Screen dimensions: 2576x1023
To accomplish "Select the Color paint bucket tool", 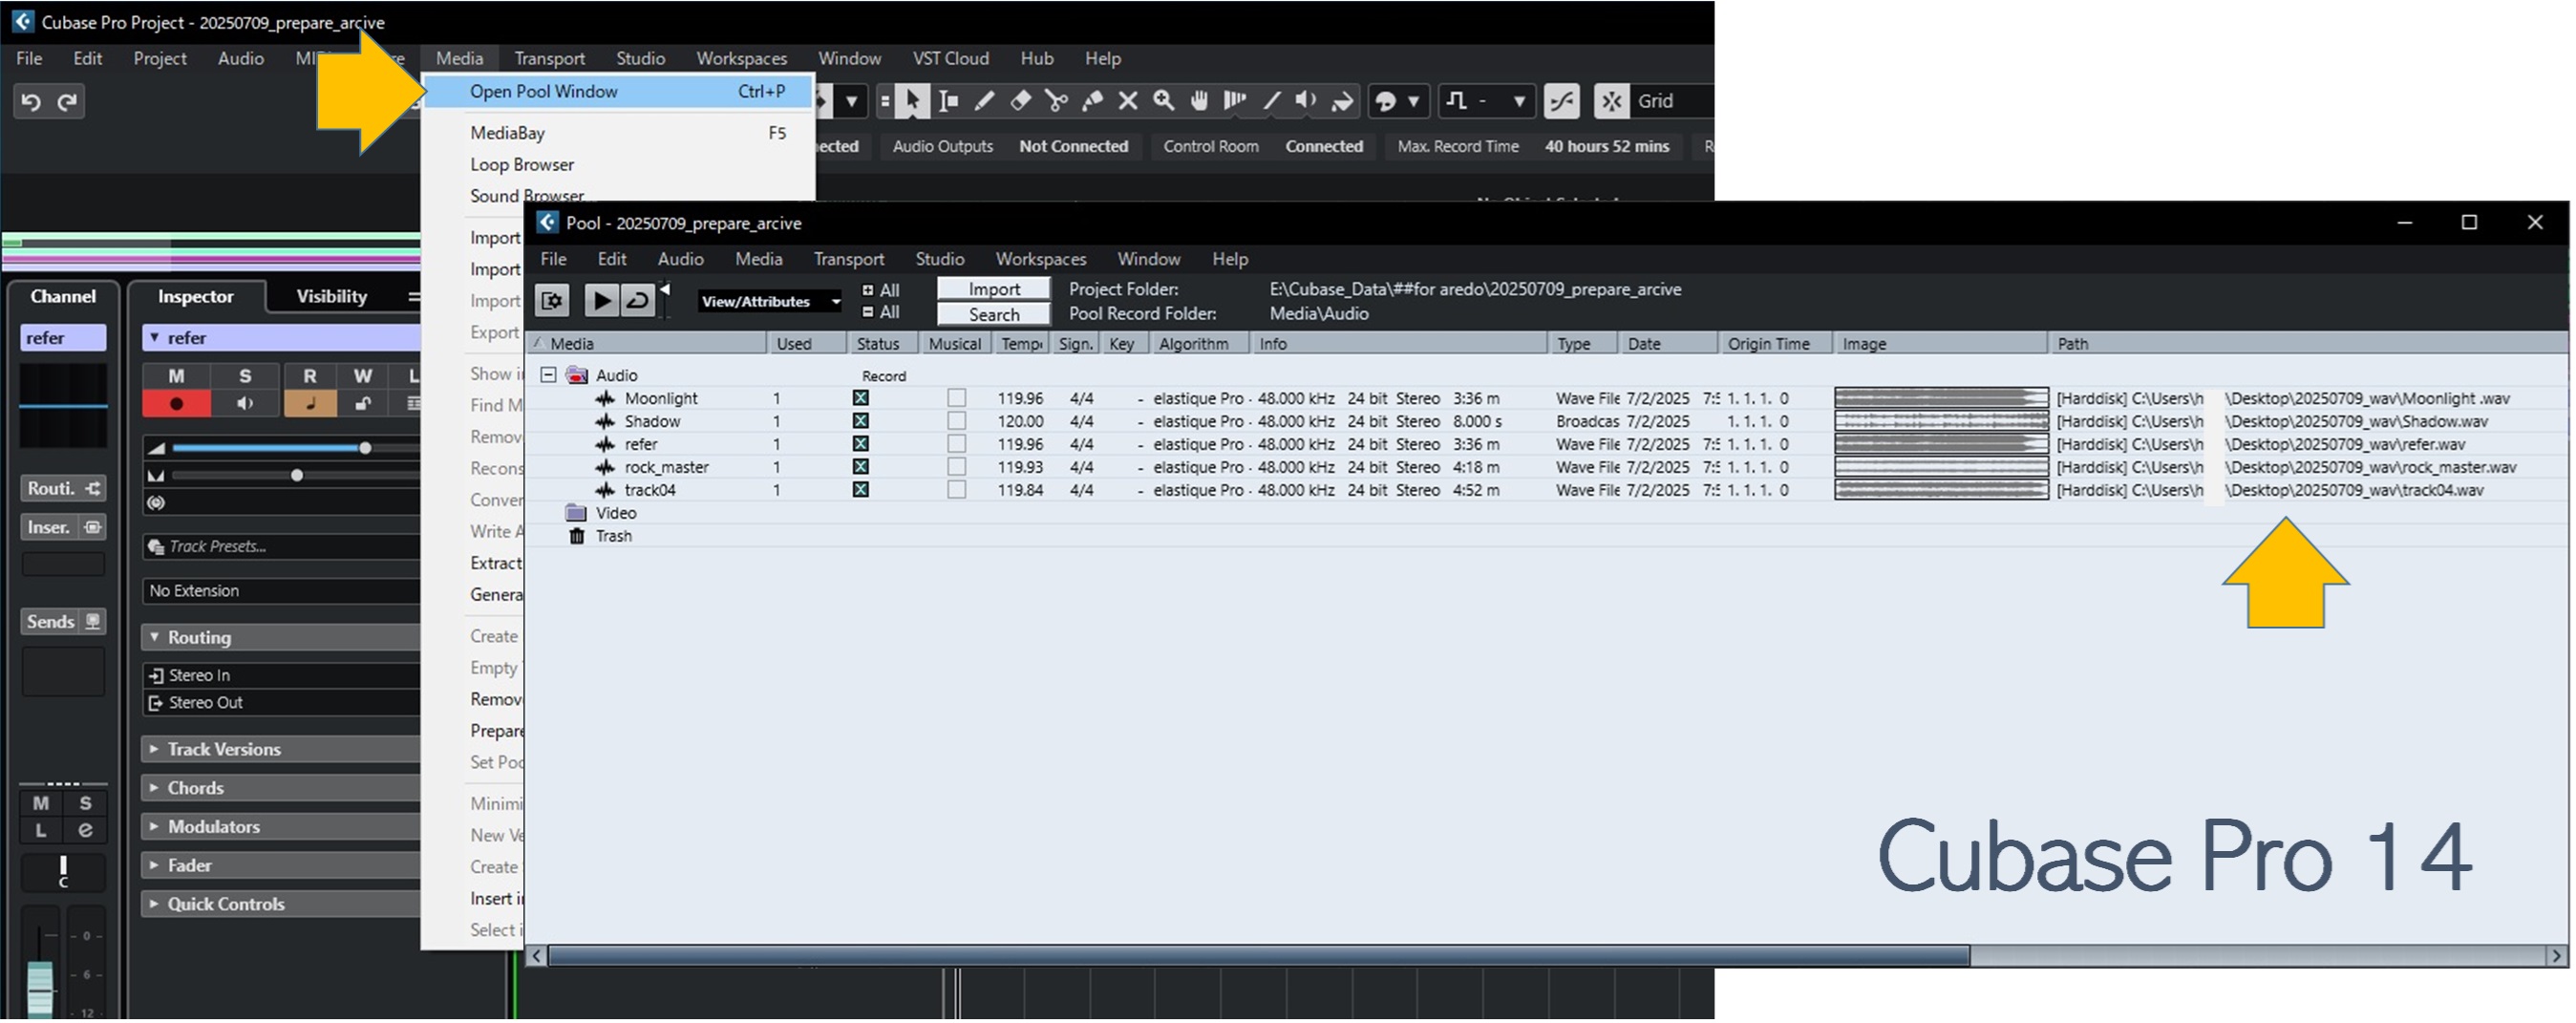I will tap(1342, 101).
